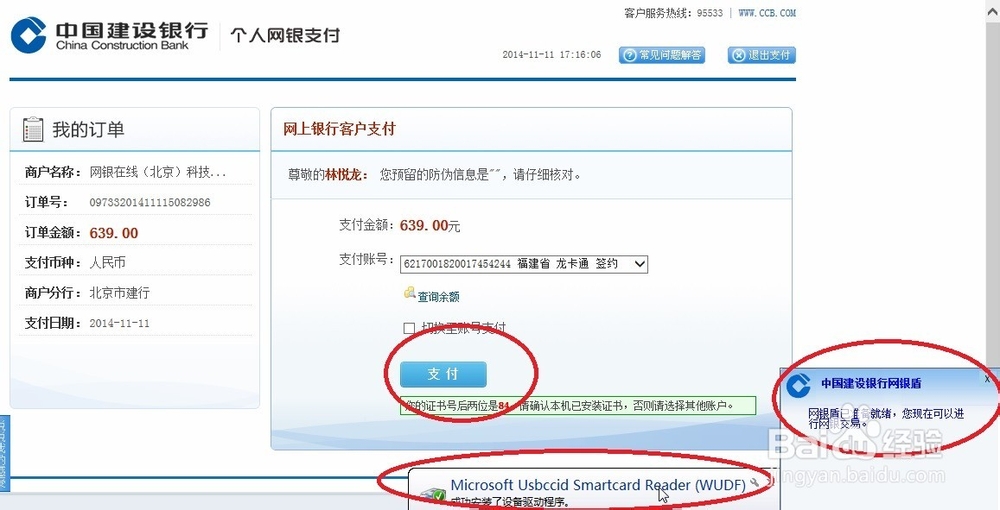Click the 北京市建行 merchant branch text
This screenshot has height=510, width=1000.
pyautogui.click(x=119, y=293)
